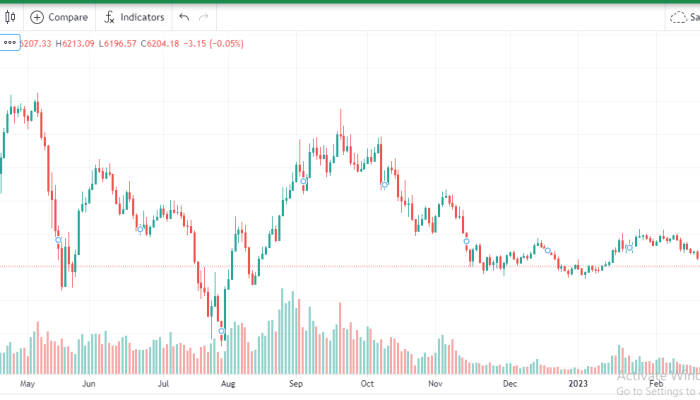Undo the last chart action
Screen dimensions: 700x400
pyautogui.click(x=184, y=17)
